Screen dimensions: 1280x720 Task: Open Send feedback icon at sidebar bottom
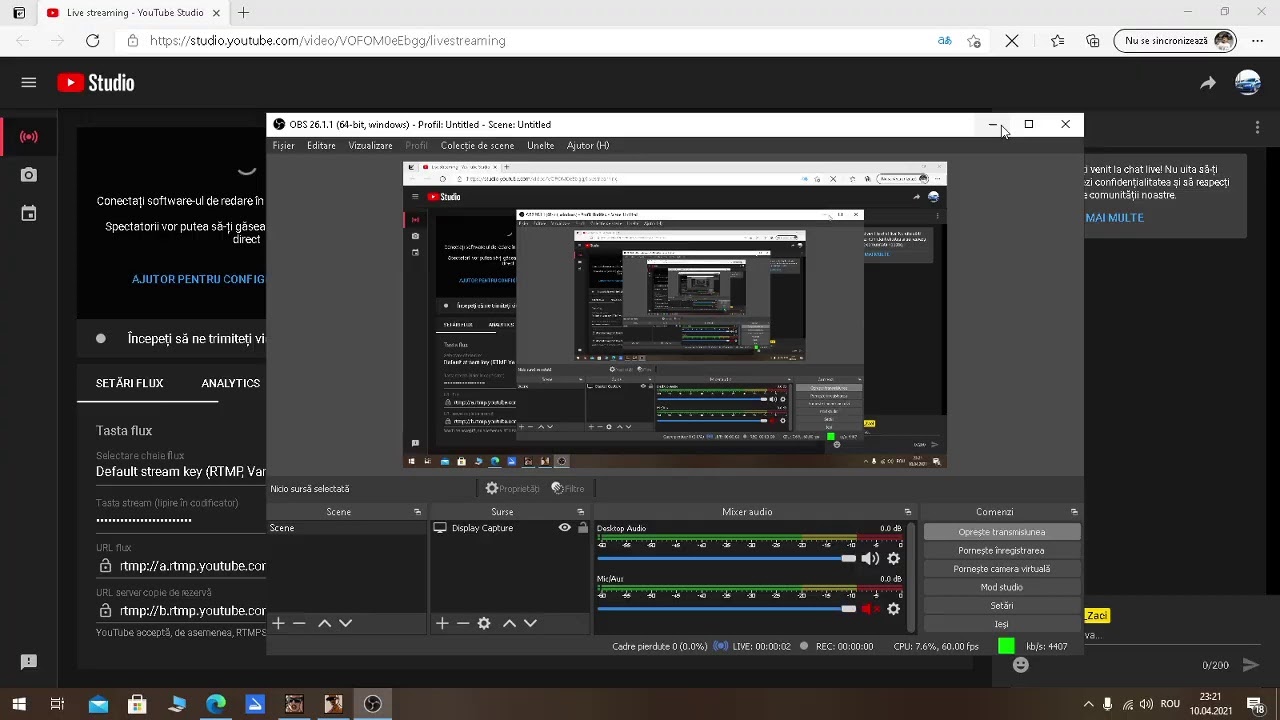[x=29, y=661]
